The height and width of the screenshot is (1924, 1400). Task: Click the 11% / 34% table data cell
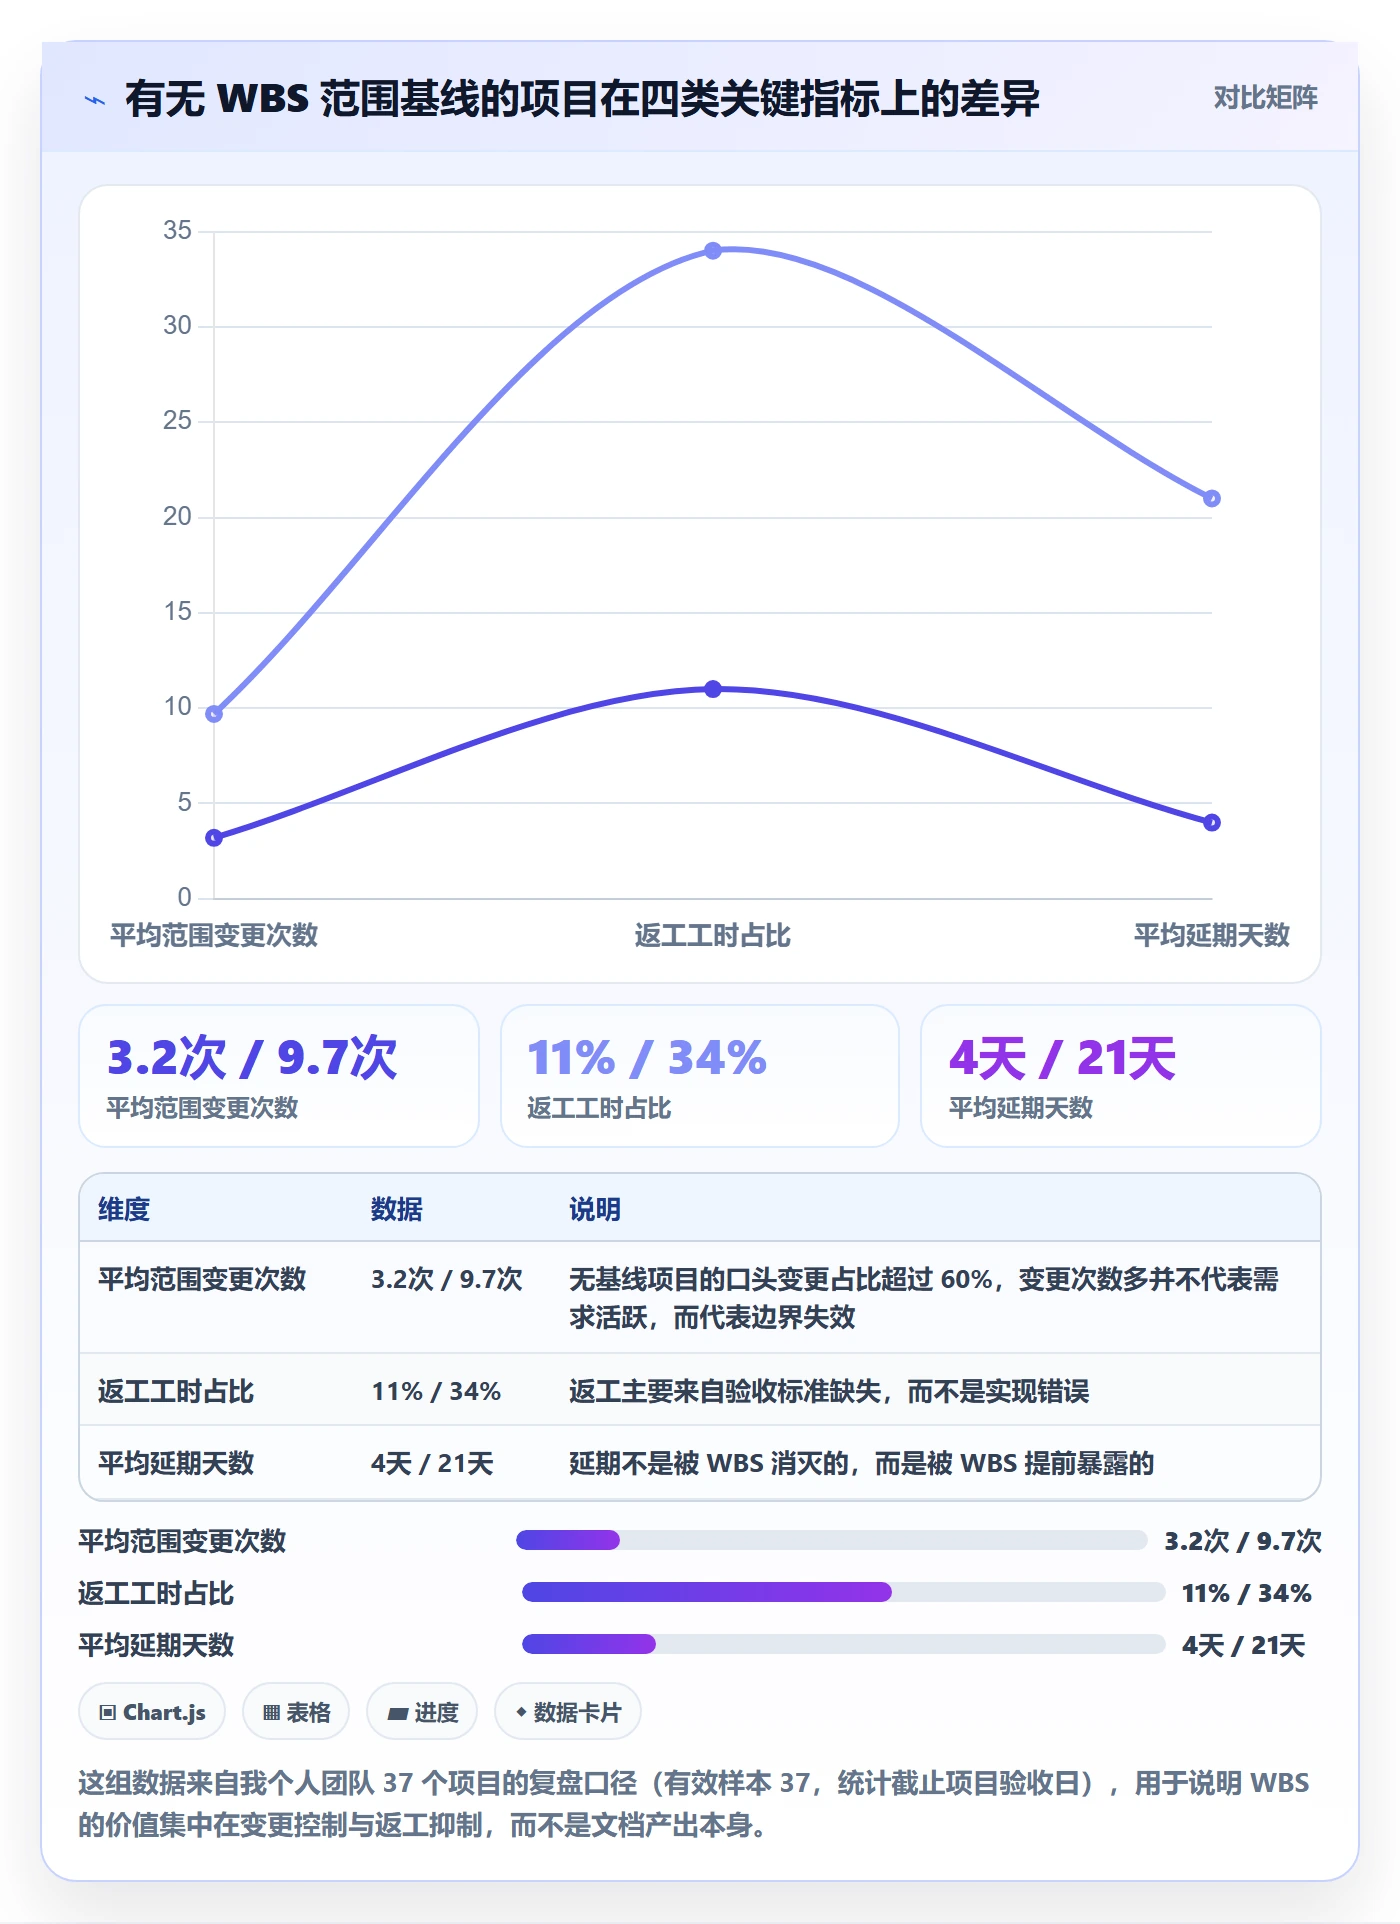click(436, 1391)
